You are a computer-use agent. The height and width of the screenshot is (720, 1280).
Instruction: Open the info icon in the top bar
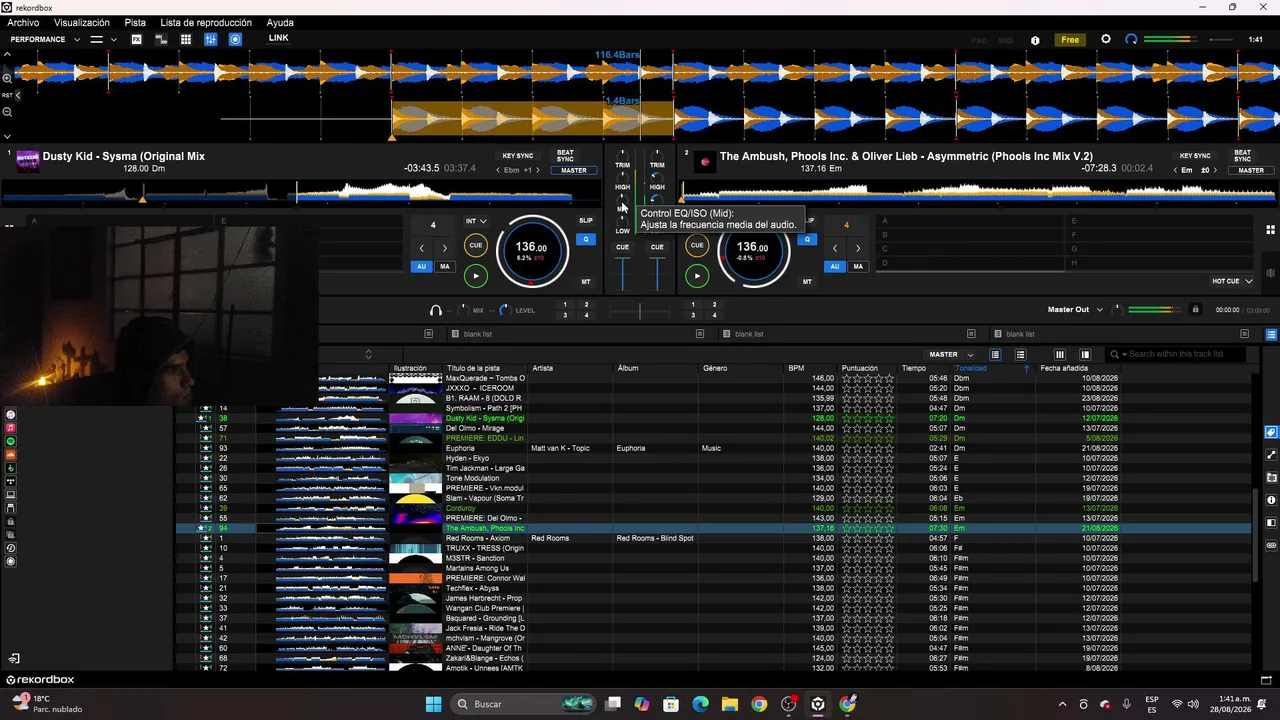coord(1035,40)
